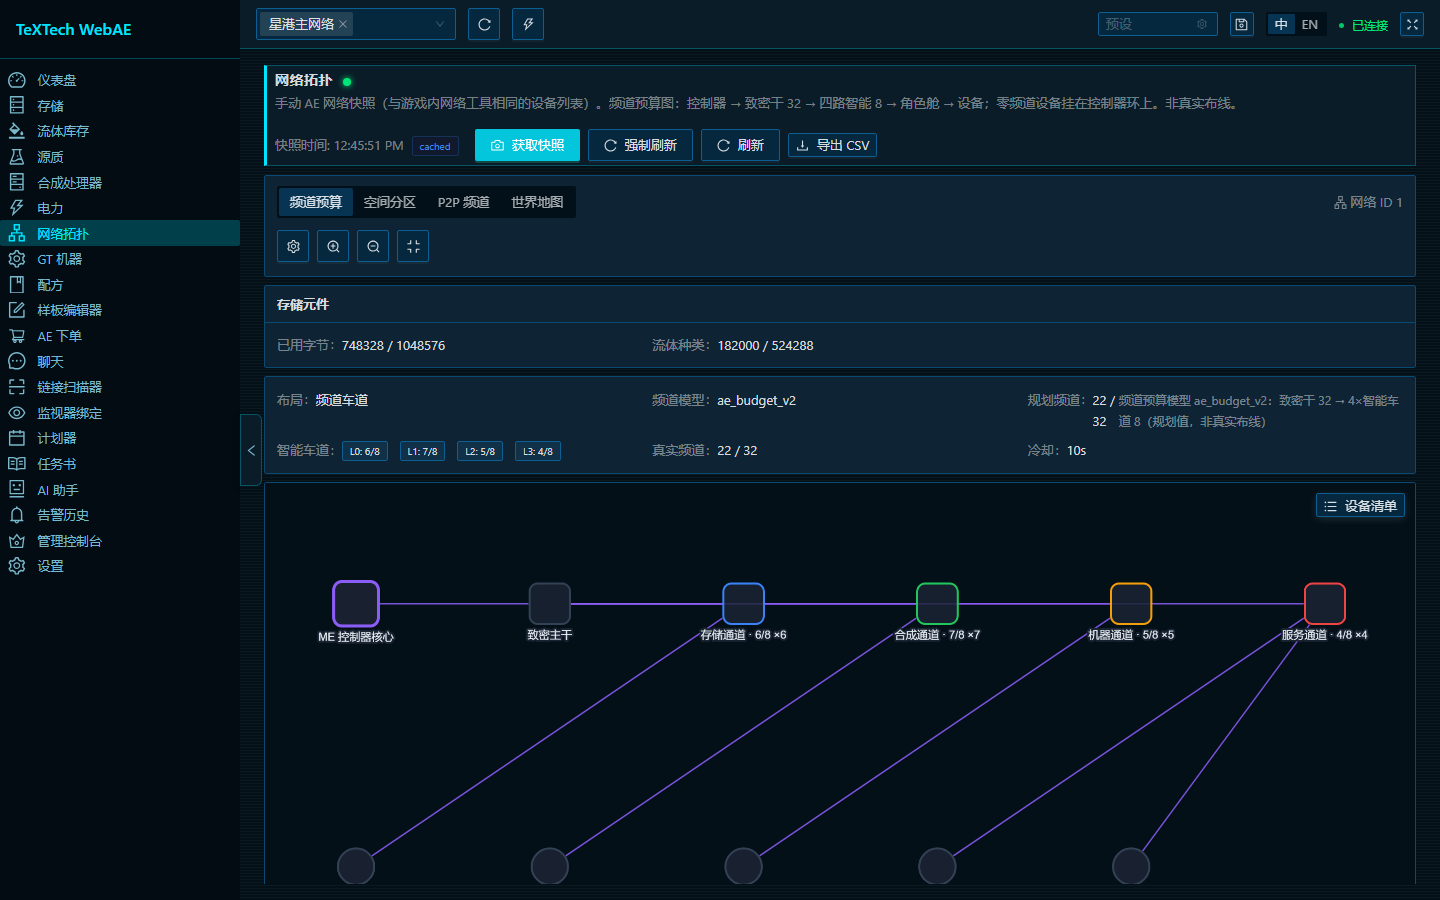Fit the topology graph to view
Screen dimensions: 1440x900
click(x=413, y=246)
